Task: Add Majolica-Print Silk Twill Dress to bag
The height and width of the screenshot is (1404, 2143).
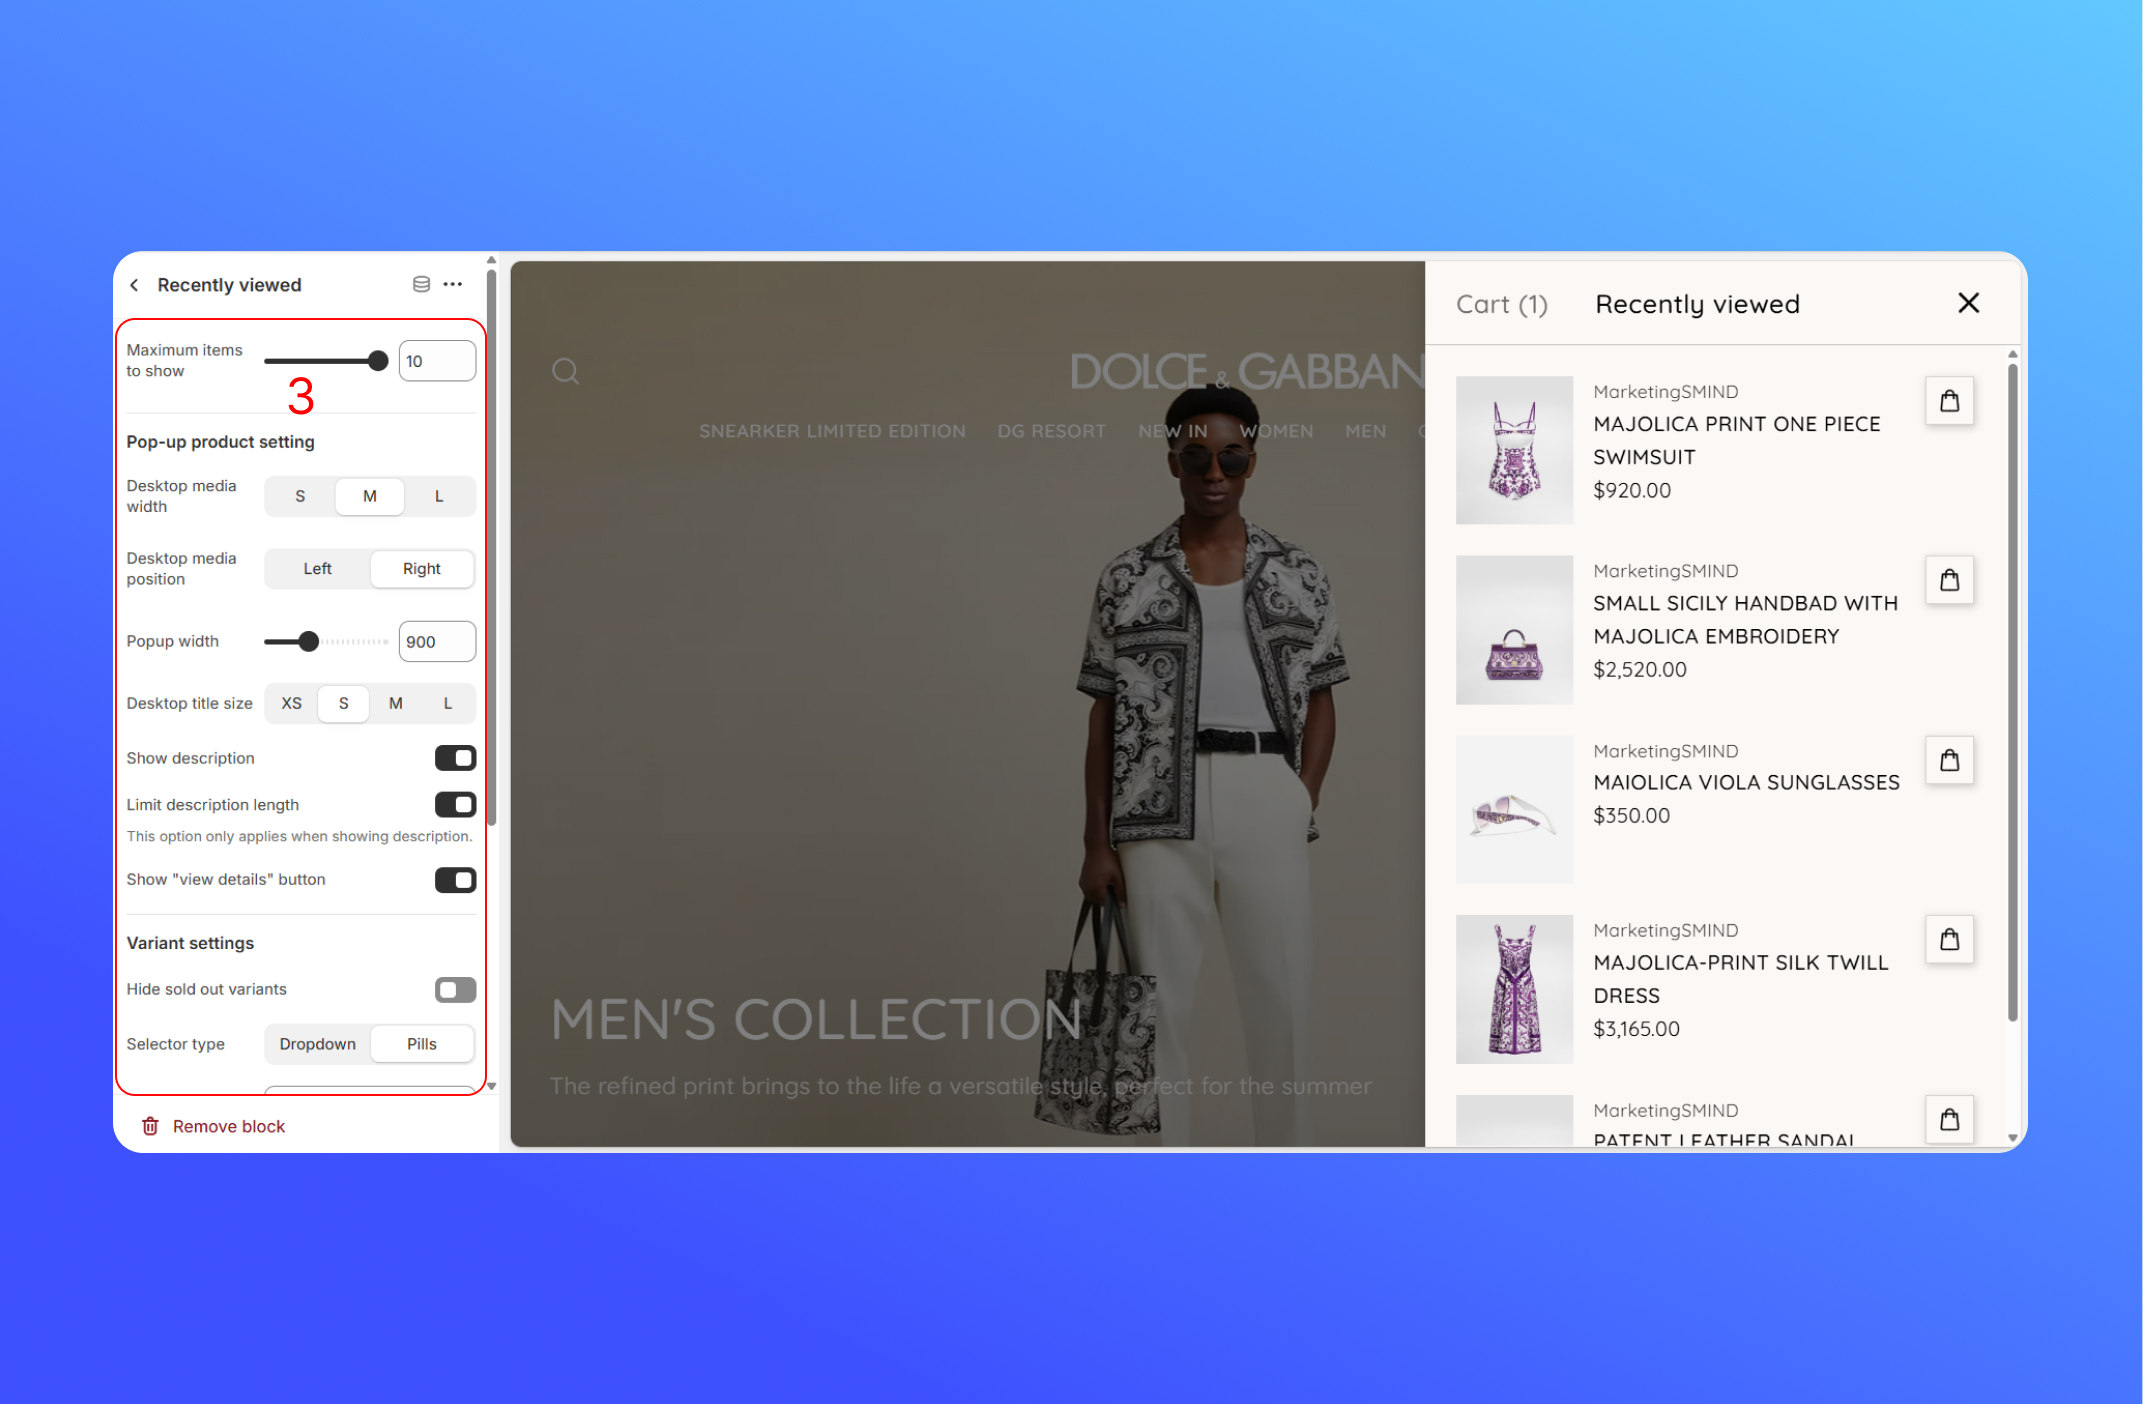Action: [x=1949, y=939]
